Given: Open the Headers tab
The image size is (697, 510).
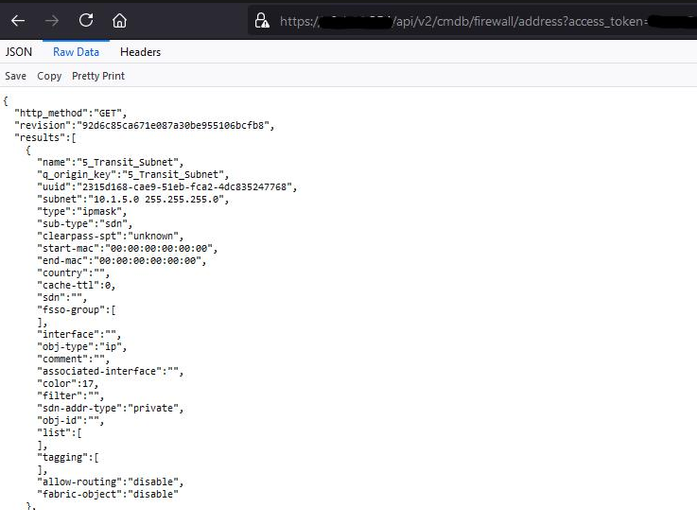Looking at the screenshot, I should click(x=140, y=52).
